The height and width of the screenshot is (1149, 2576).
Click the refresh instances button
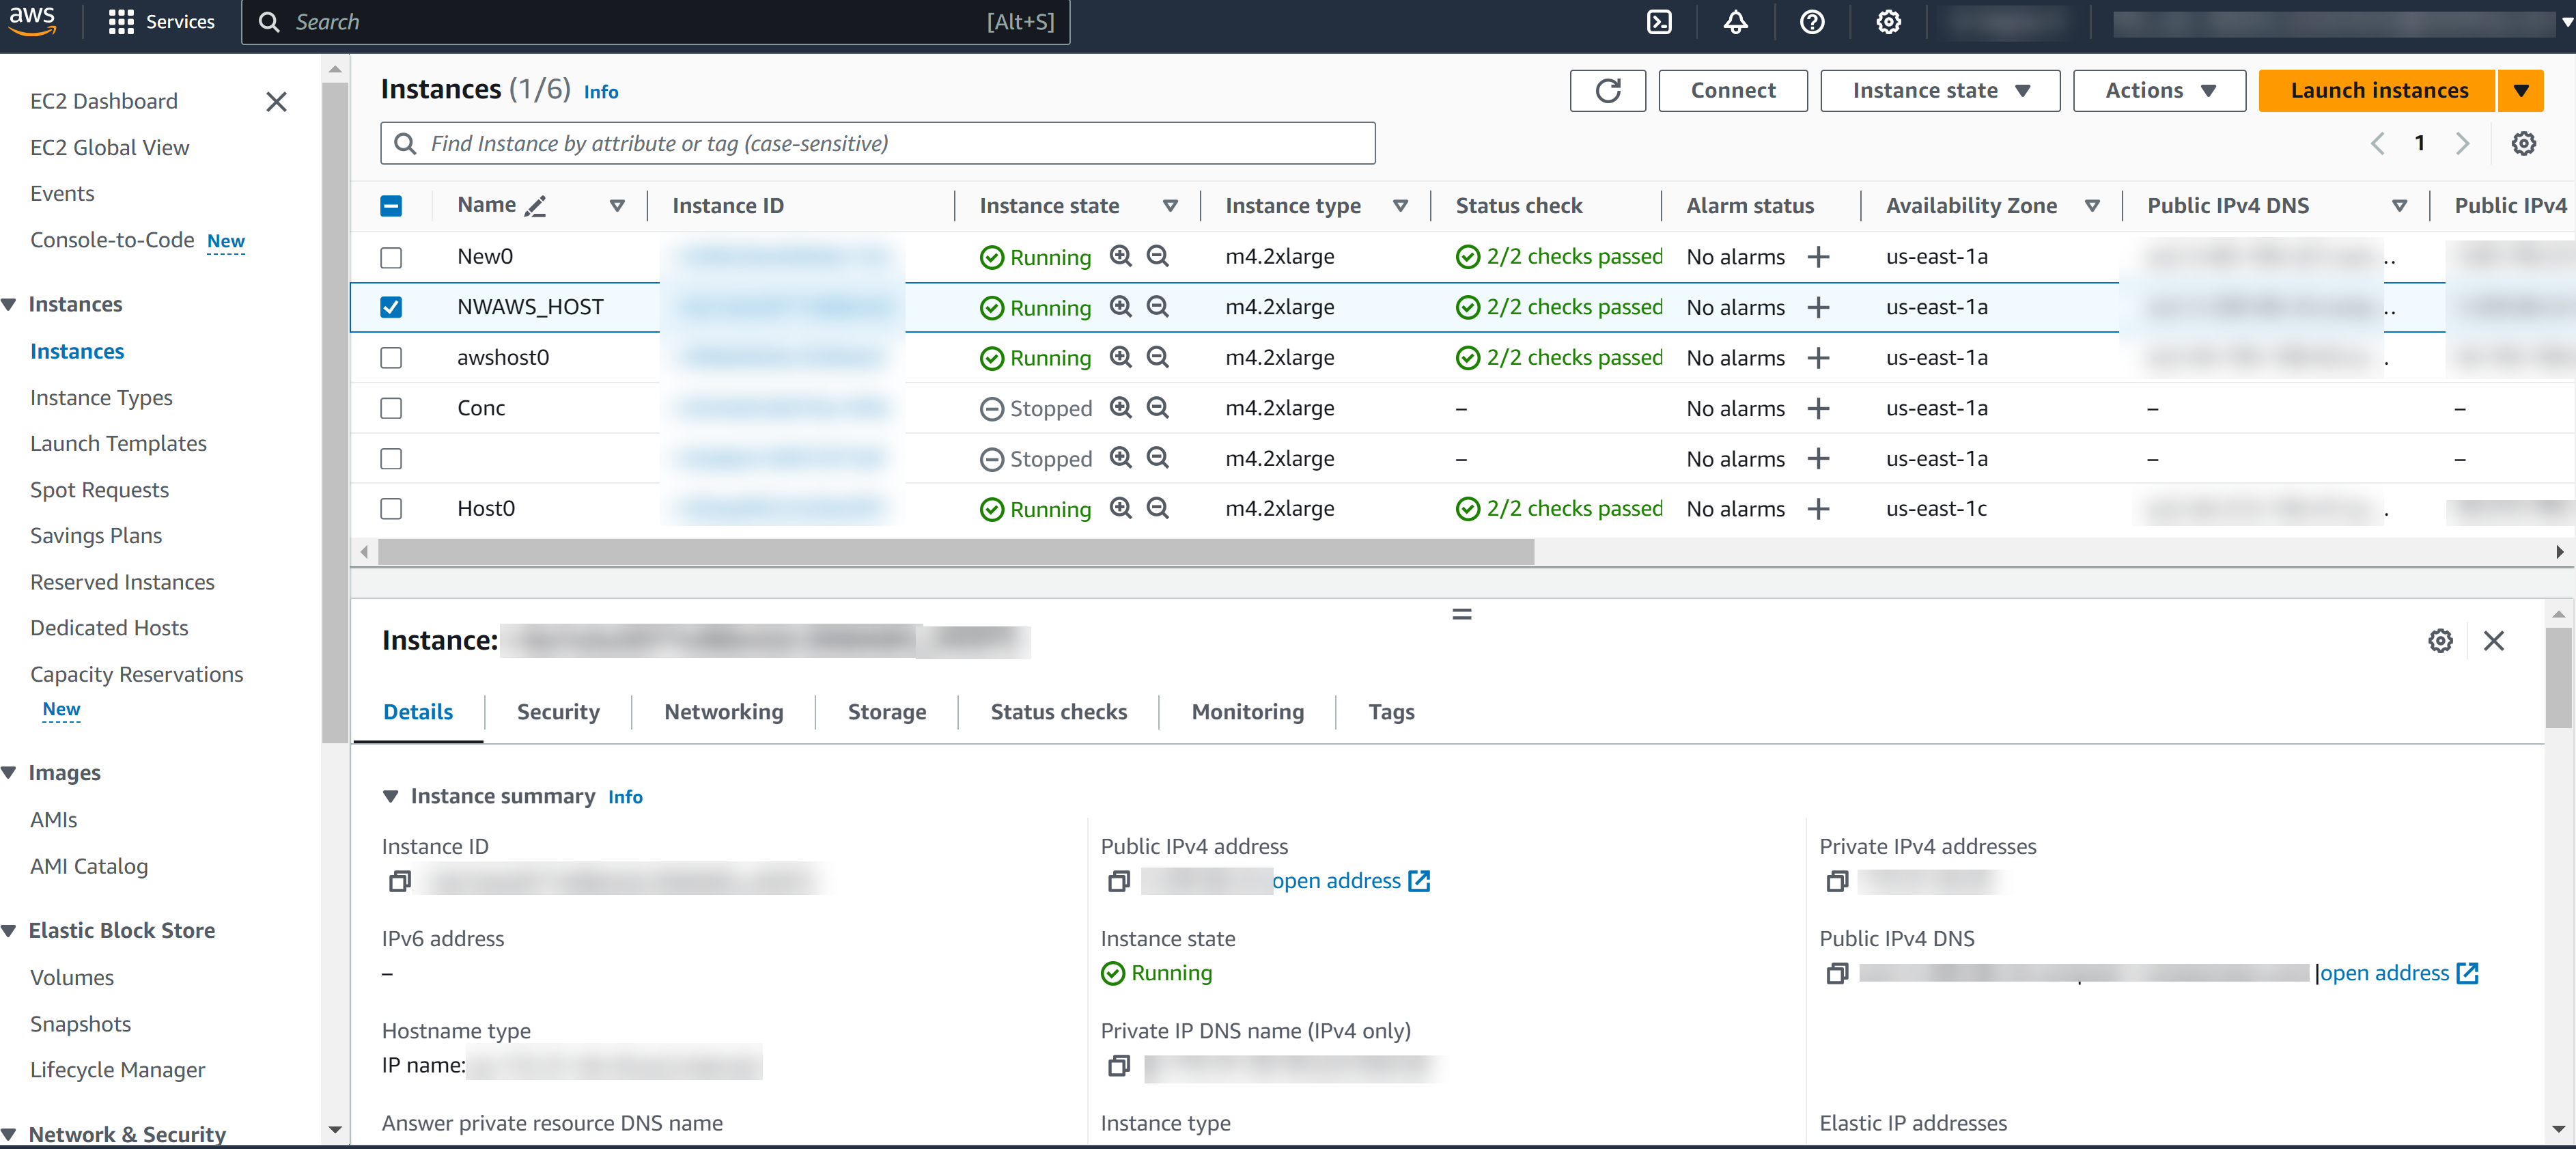point(1607,91)
